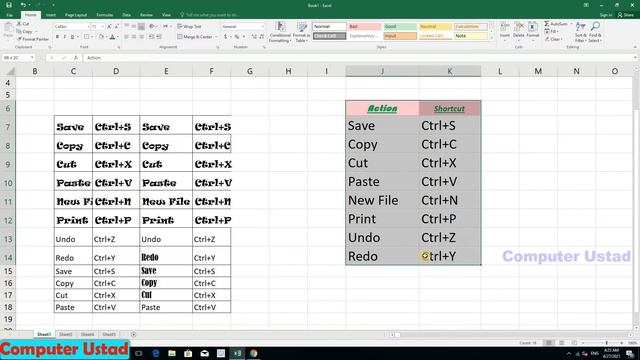The width and height of the screenshot is (640, 360).
Task: Open the Fill Color bucket picker
Action: point(101,37)
